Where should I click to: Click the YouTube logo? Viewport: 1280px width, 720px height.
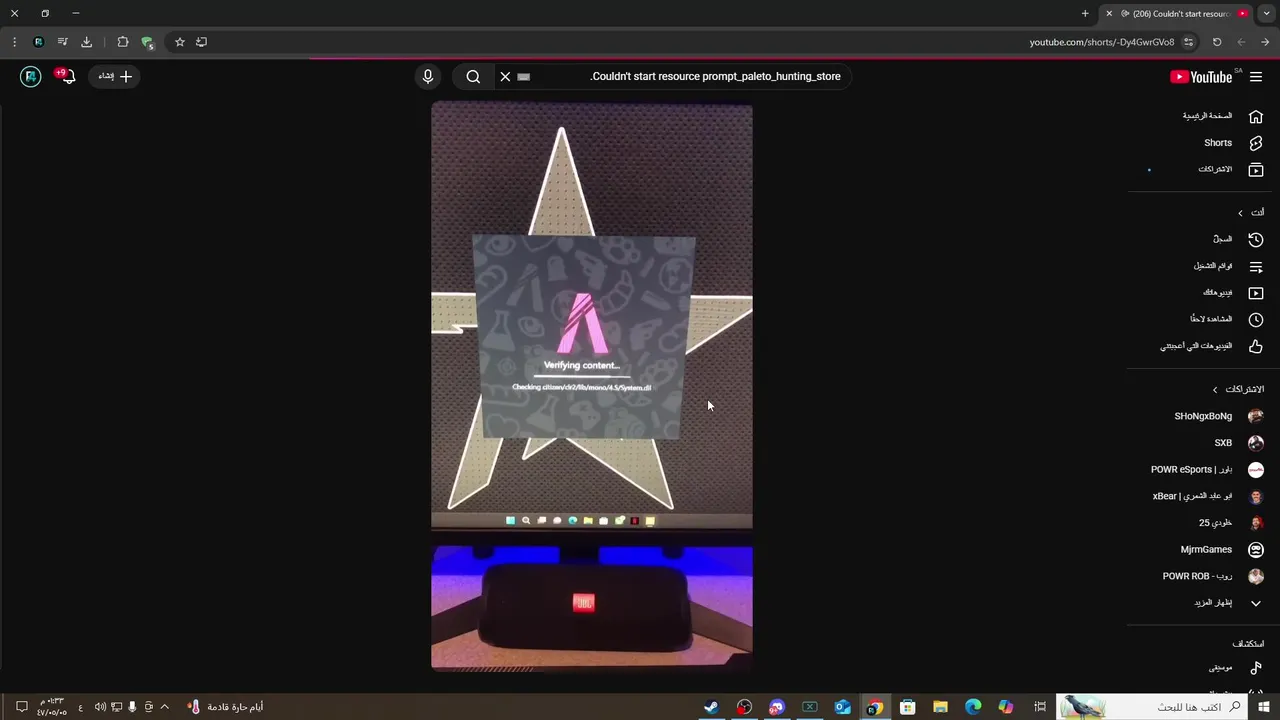(x=1200, y=77)
